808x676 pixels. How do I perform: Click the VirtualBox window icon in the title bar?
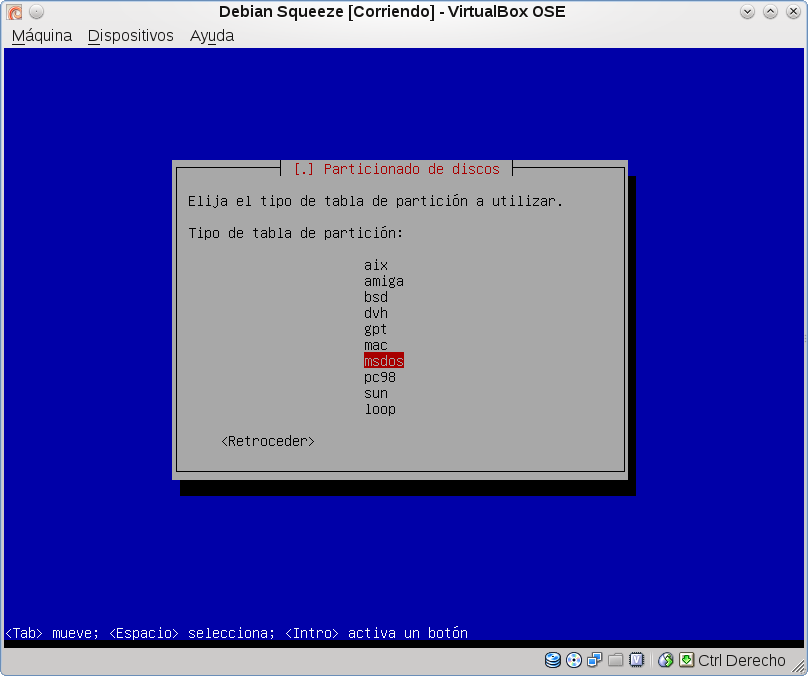click(14, 11)
